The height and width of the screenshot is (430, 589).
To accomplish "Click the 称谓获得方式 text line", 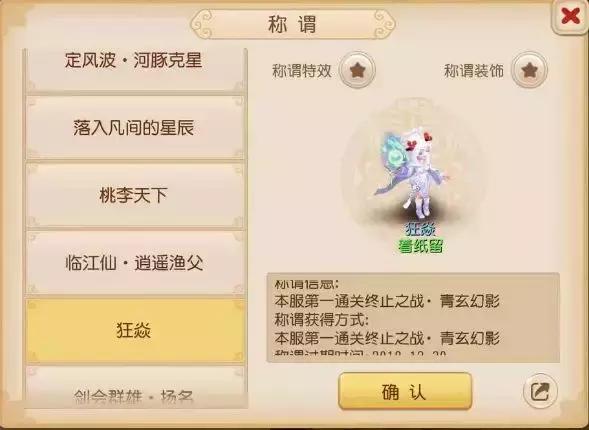I will pos(322,320).
